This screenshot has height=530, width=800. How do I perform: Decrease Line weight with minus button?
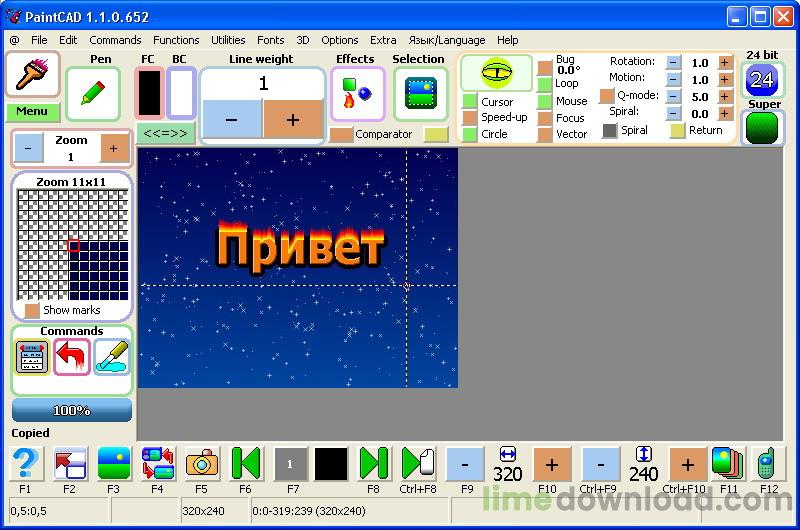point(232,119)
